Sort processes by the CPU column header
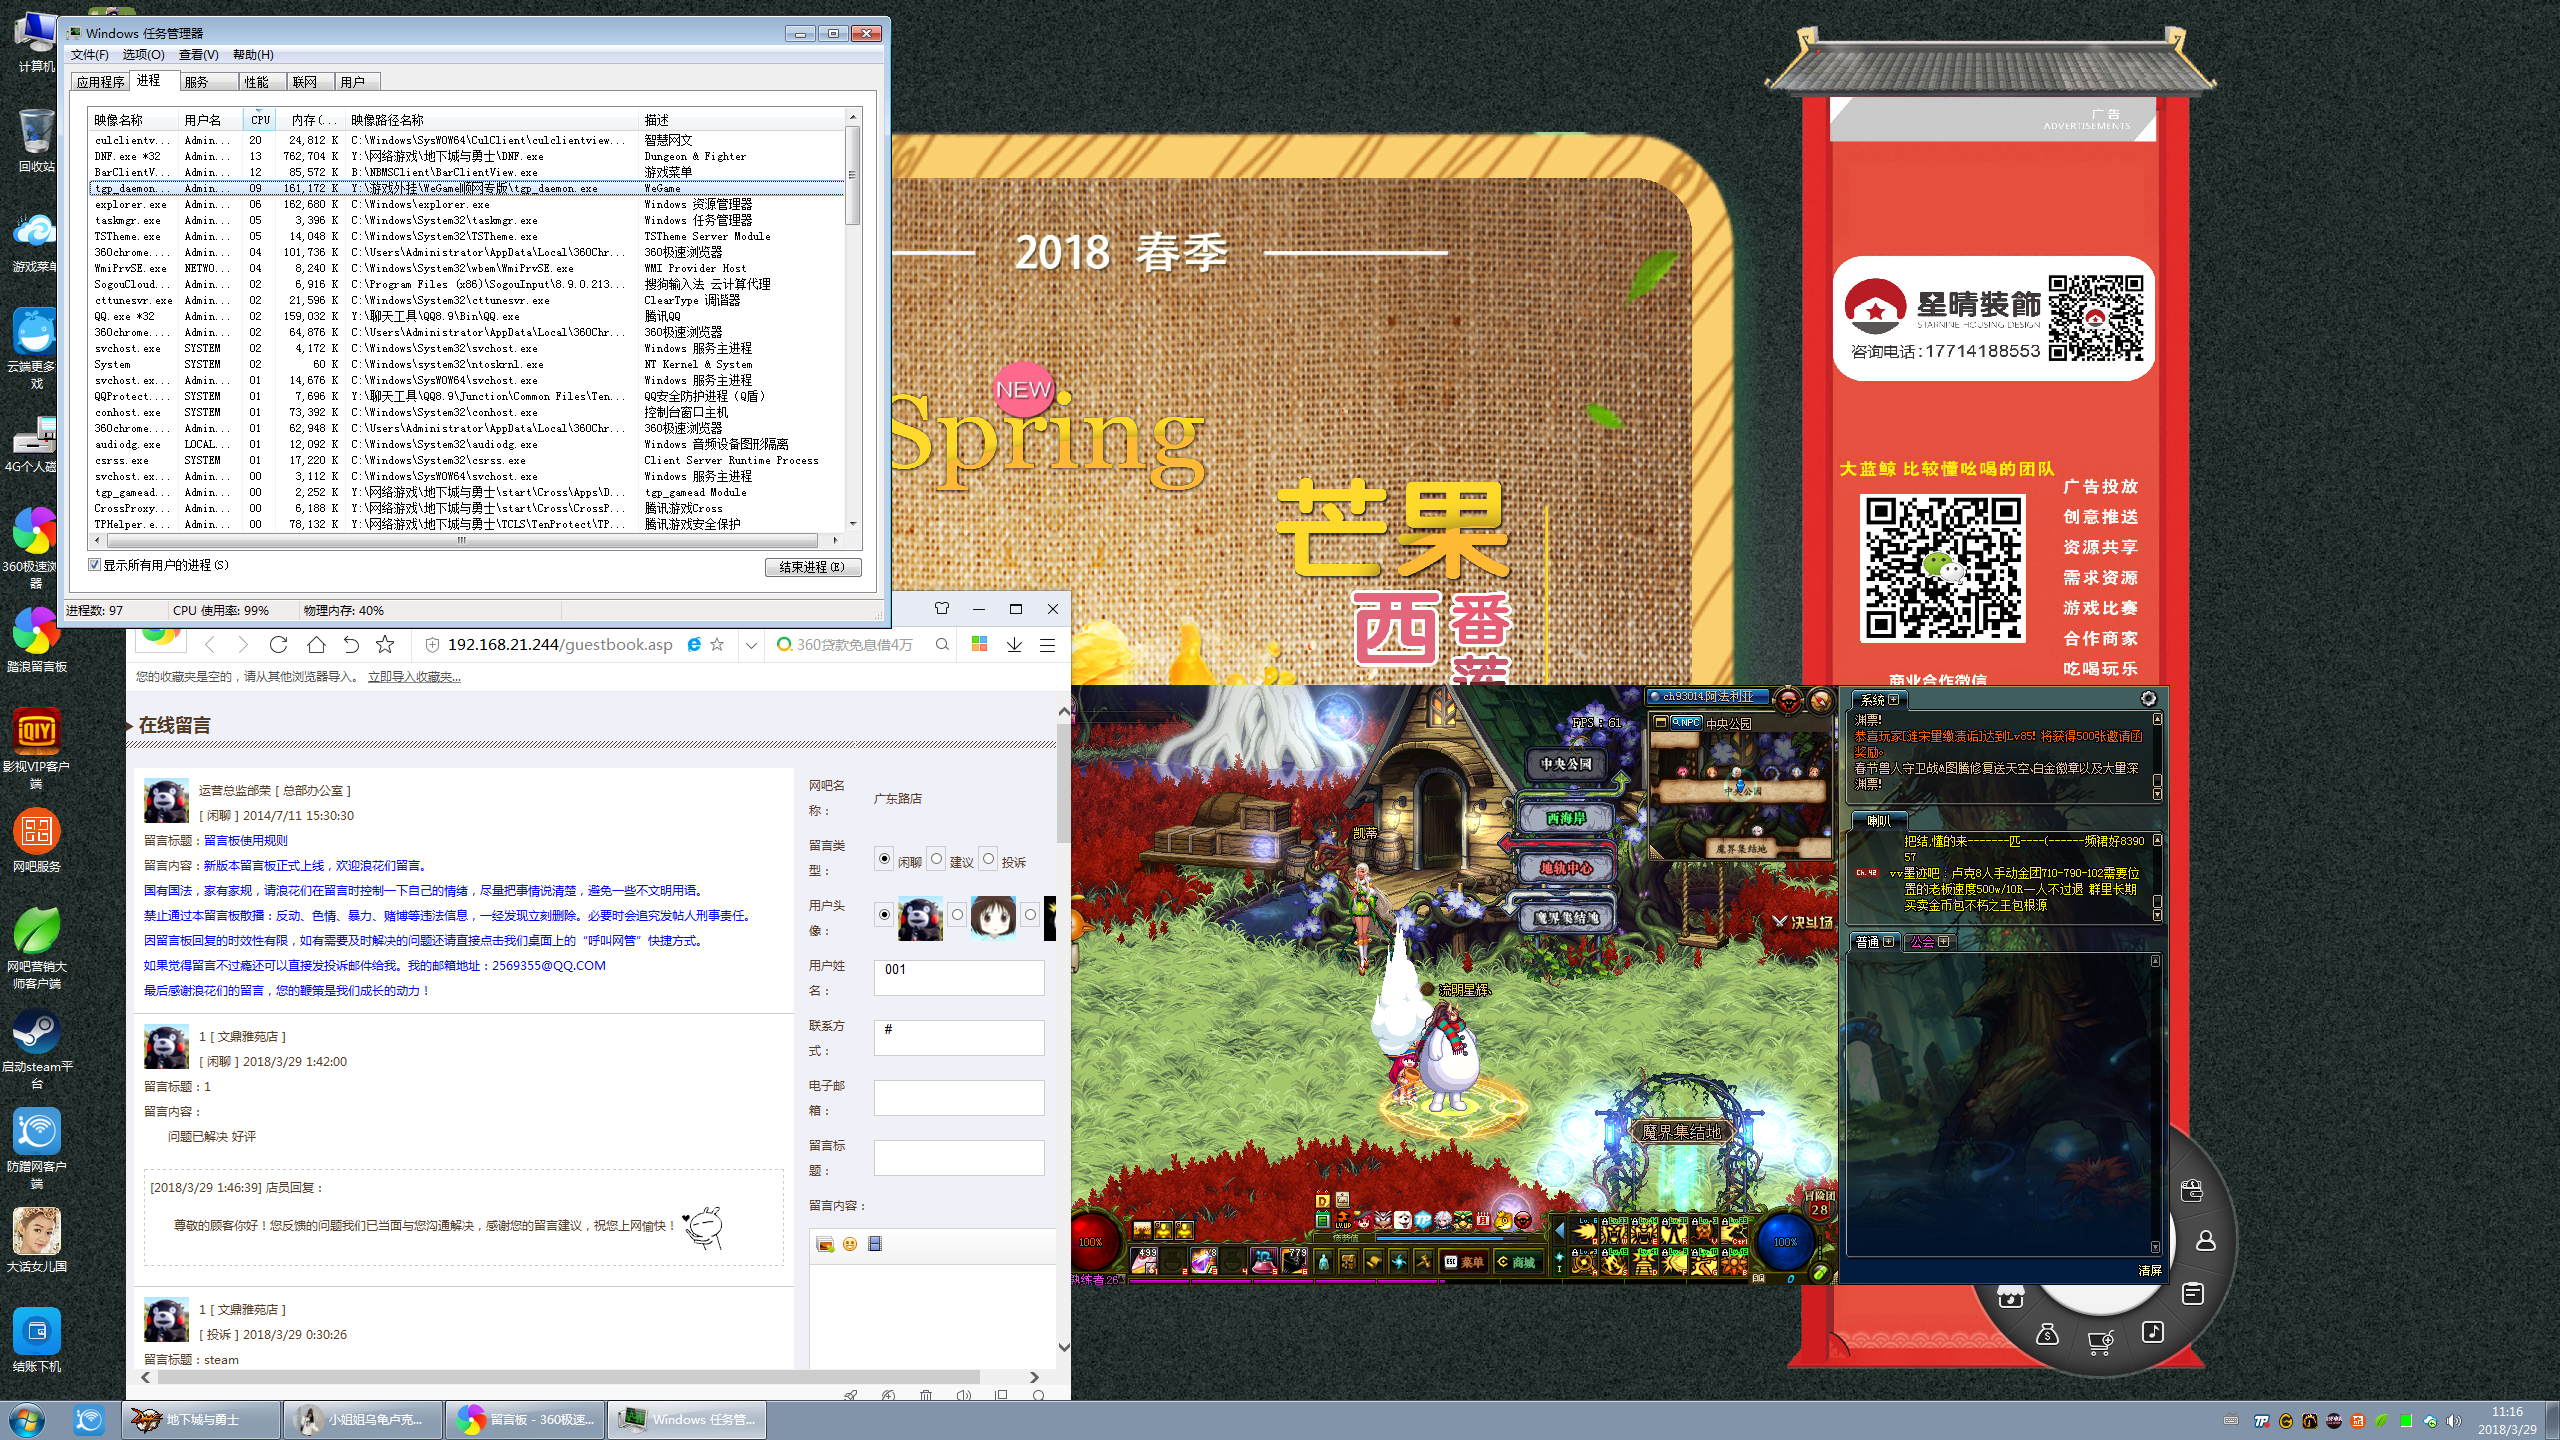This screenshot has width=2560, height=1440. tap(259, 120)
